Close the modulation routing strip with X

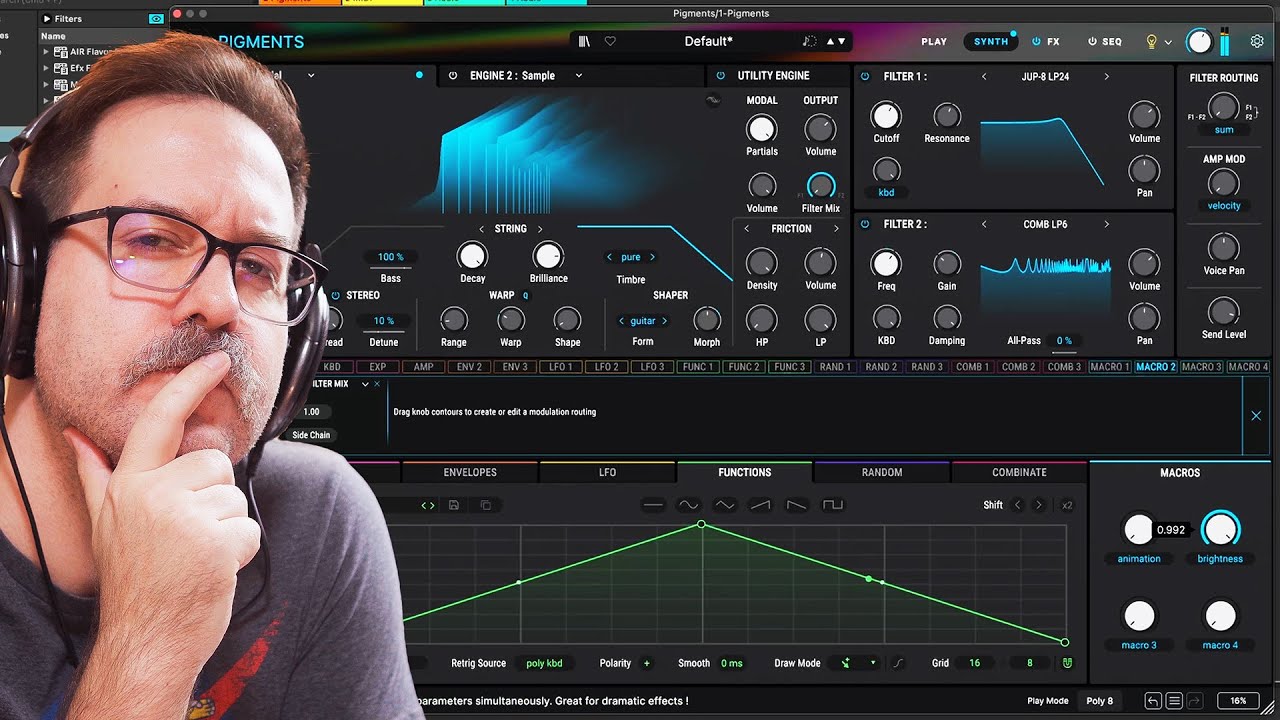click(1256, 416)
